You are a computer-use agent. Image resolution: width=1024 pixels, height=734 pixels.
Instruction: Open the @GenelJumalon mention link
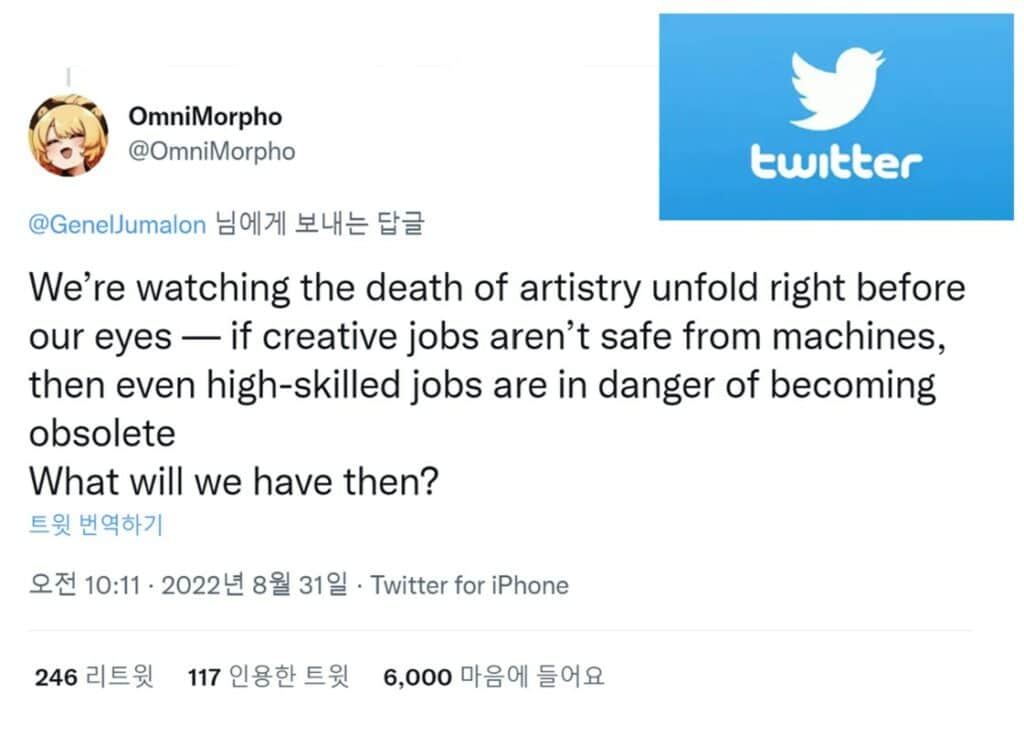[x=118, y=224]
